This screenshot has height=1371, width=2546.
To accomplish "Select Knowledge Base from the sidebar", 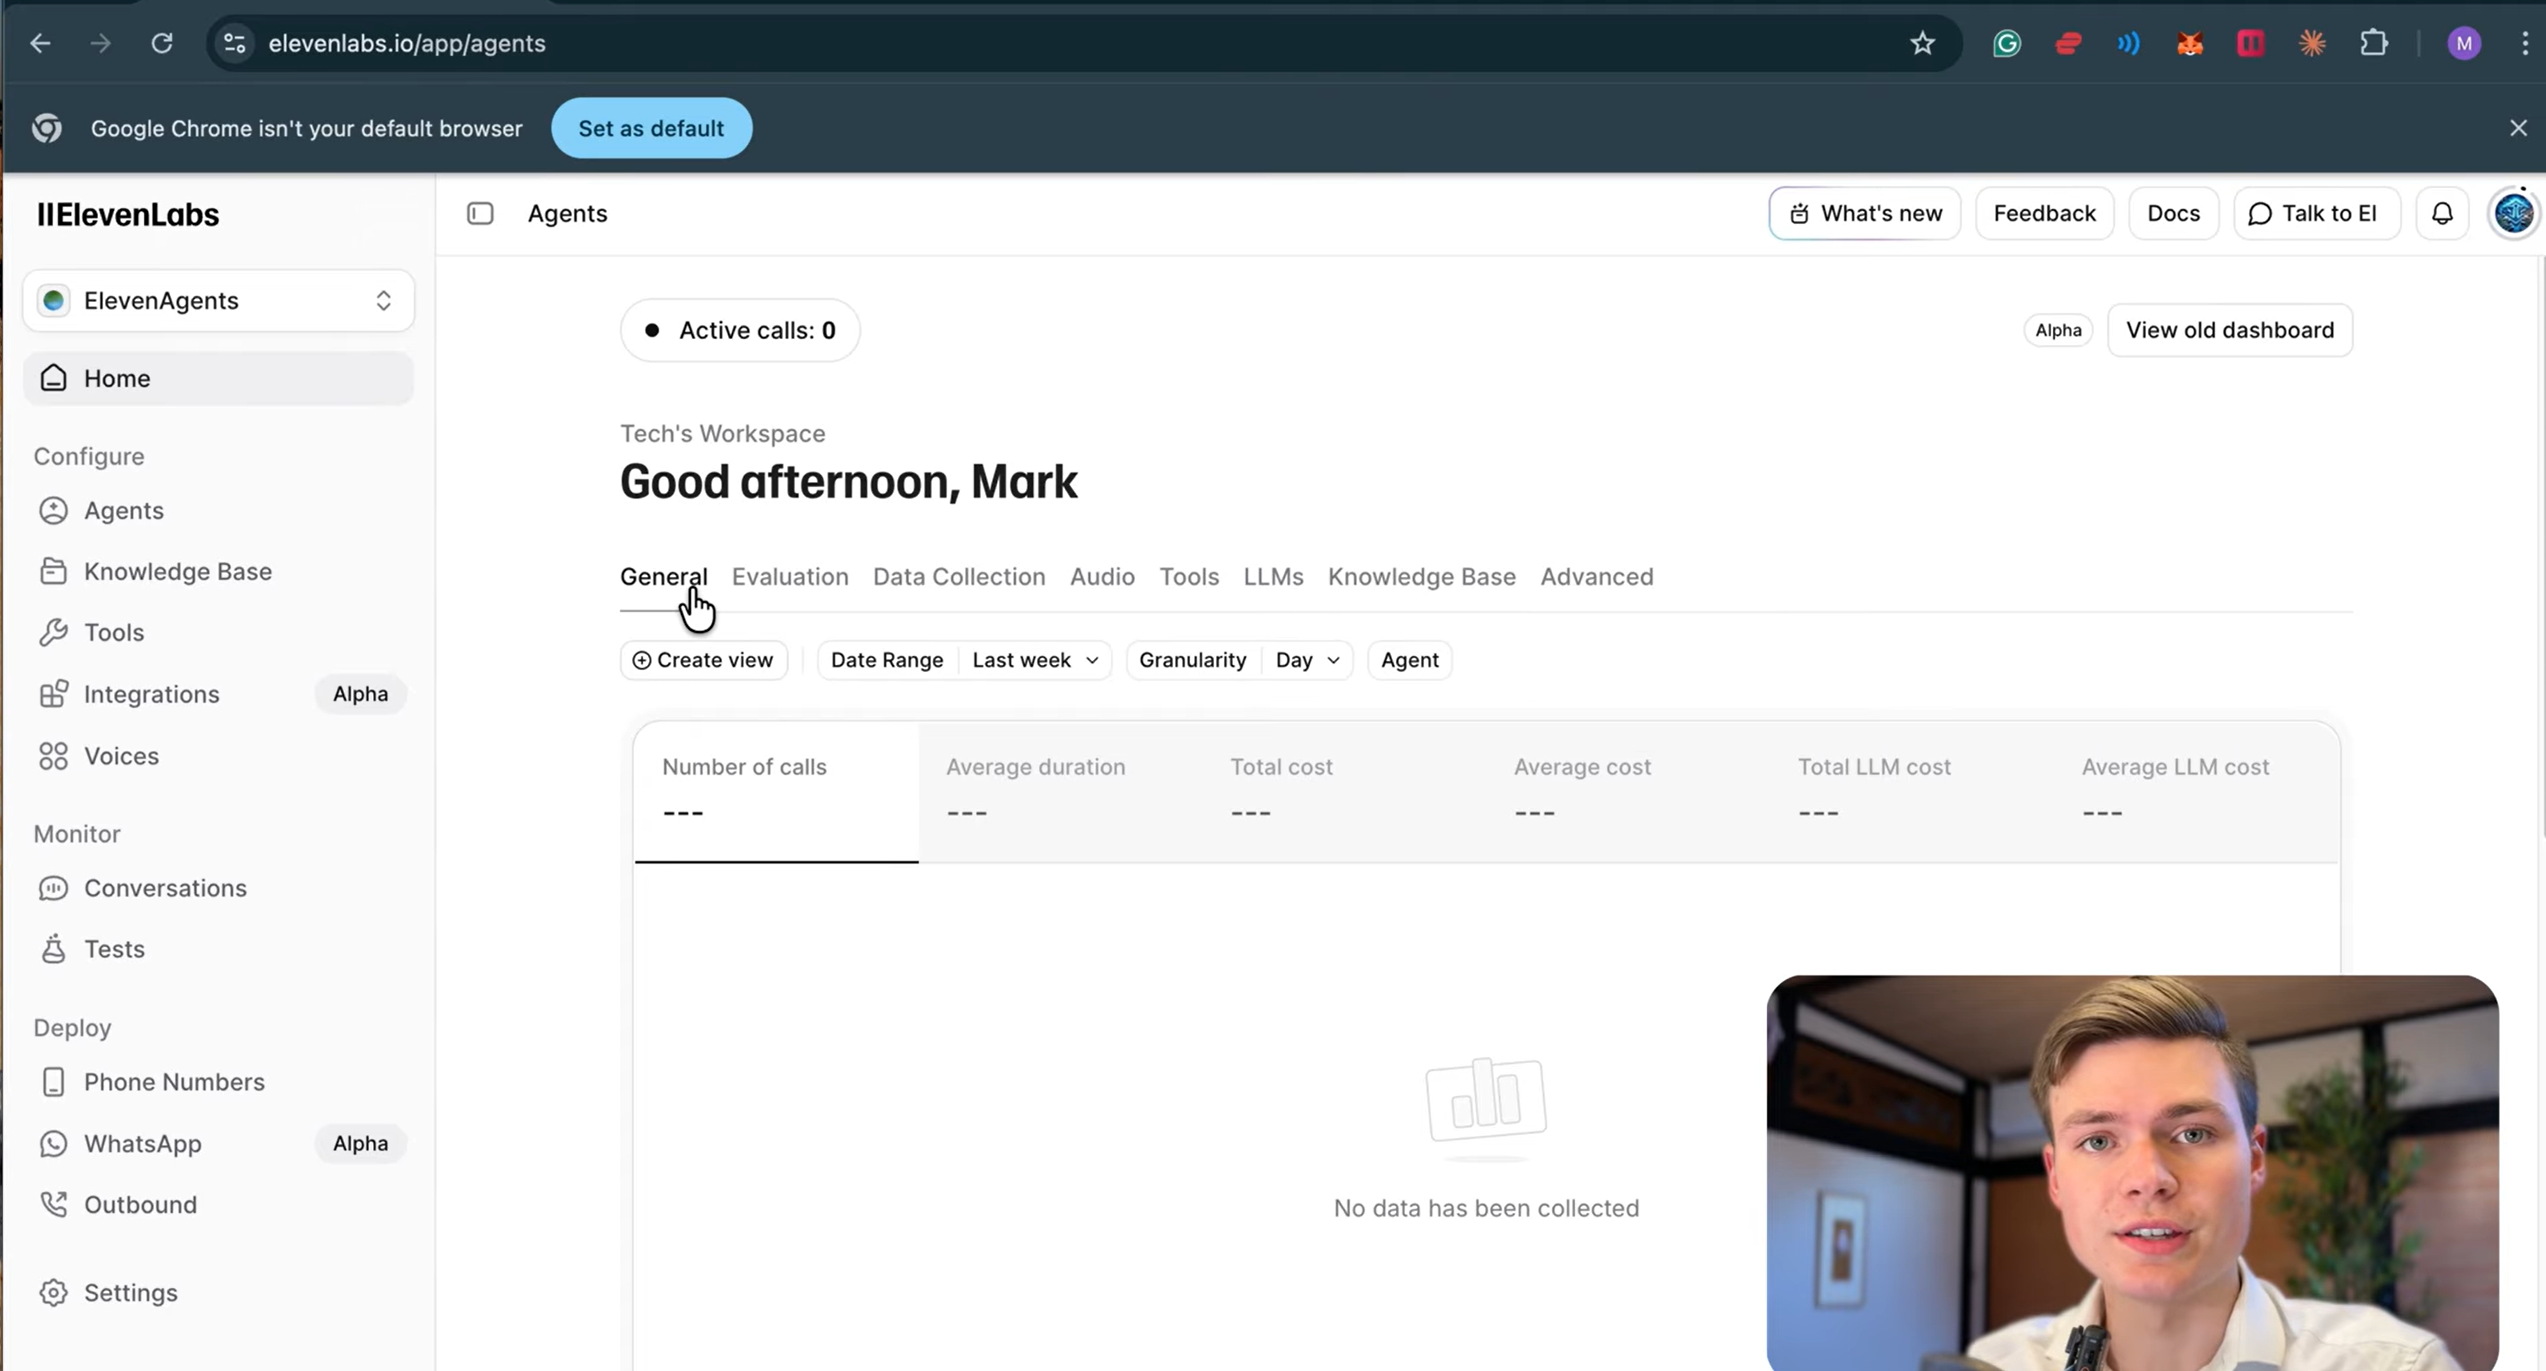I will 177,571.
